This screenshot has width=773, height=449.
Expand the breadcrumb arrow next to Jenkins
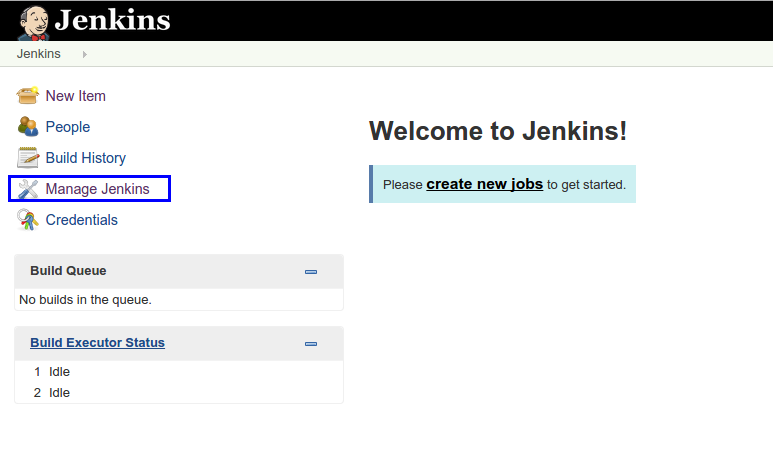[x=85, y=54]
